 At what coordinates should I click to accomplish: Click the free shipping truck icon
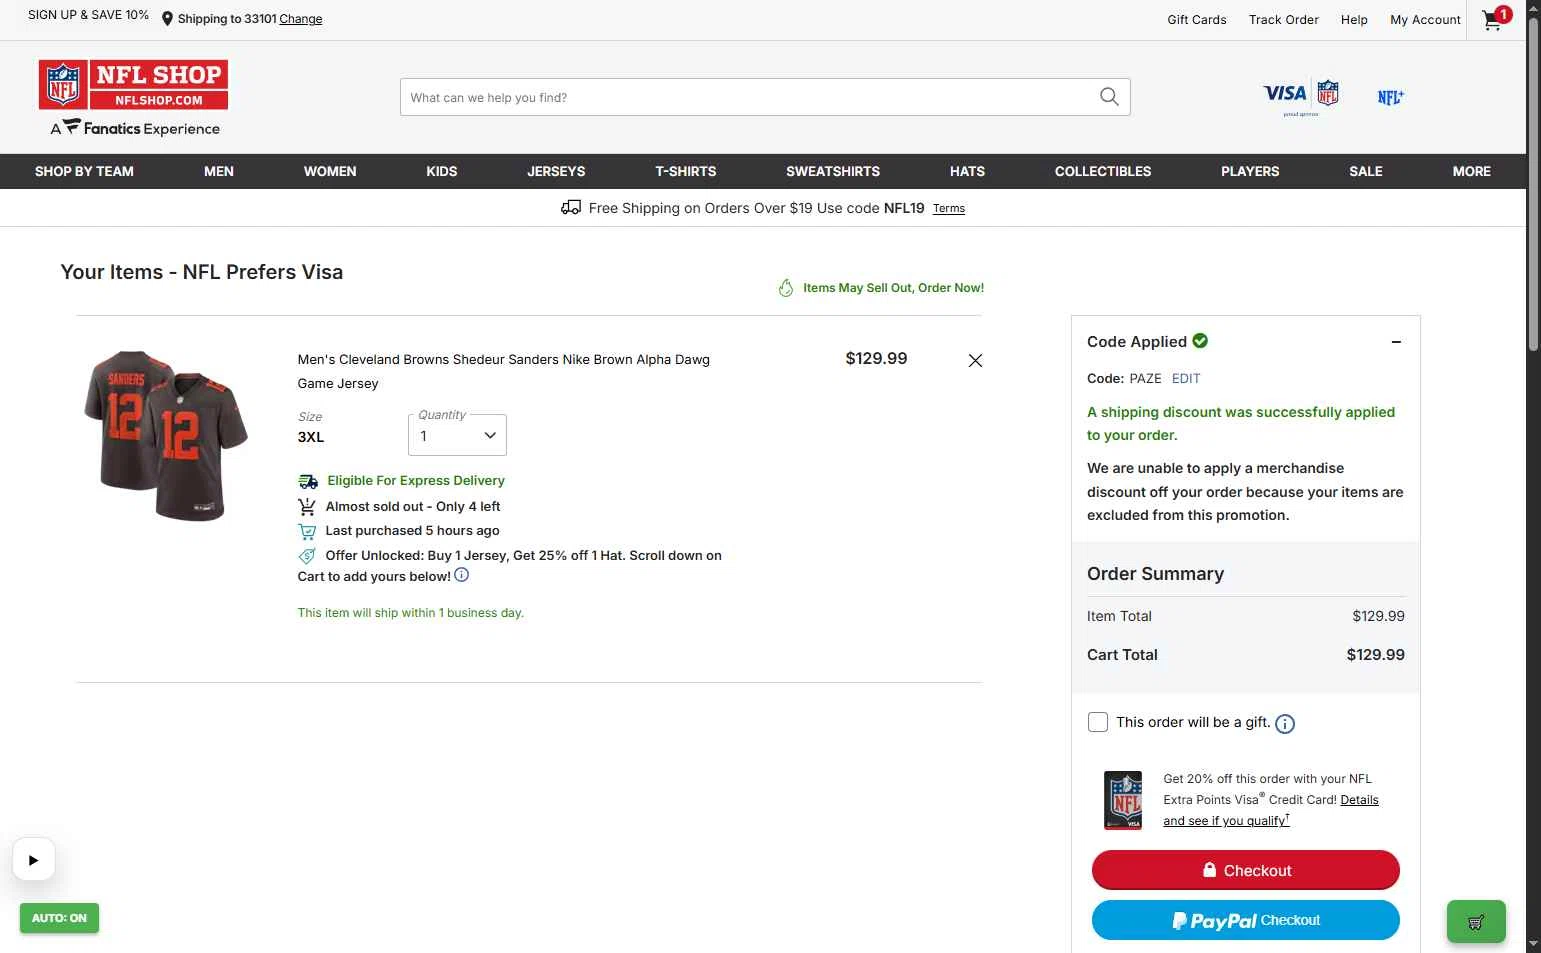571,208
